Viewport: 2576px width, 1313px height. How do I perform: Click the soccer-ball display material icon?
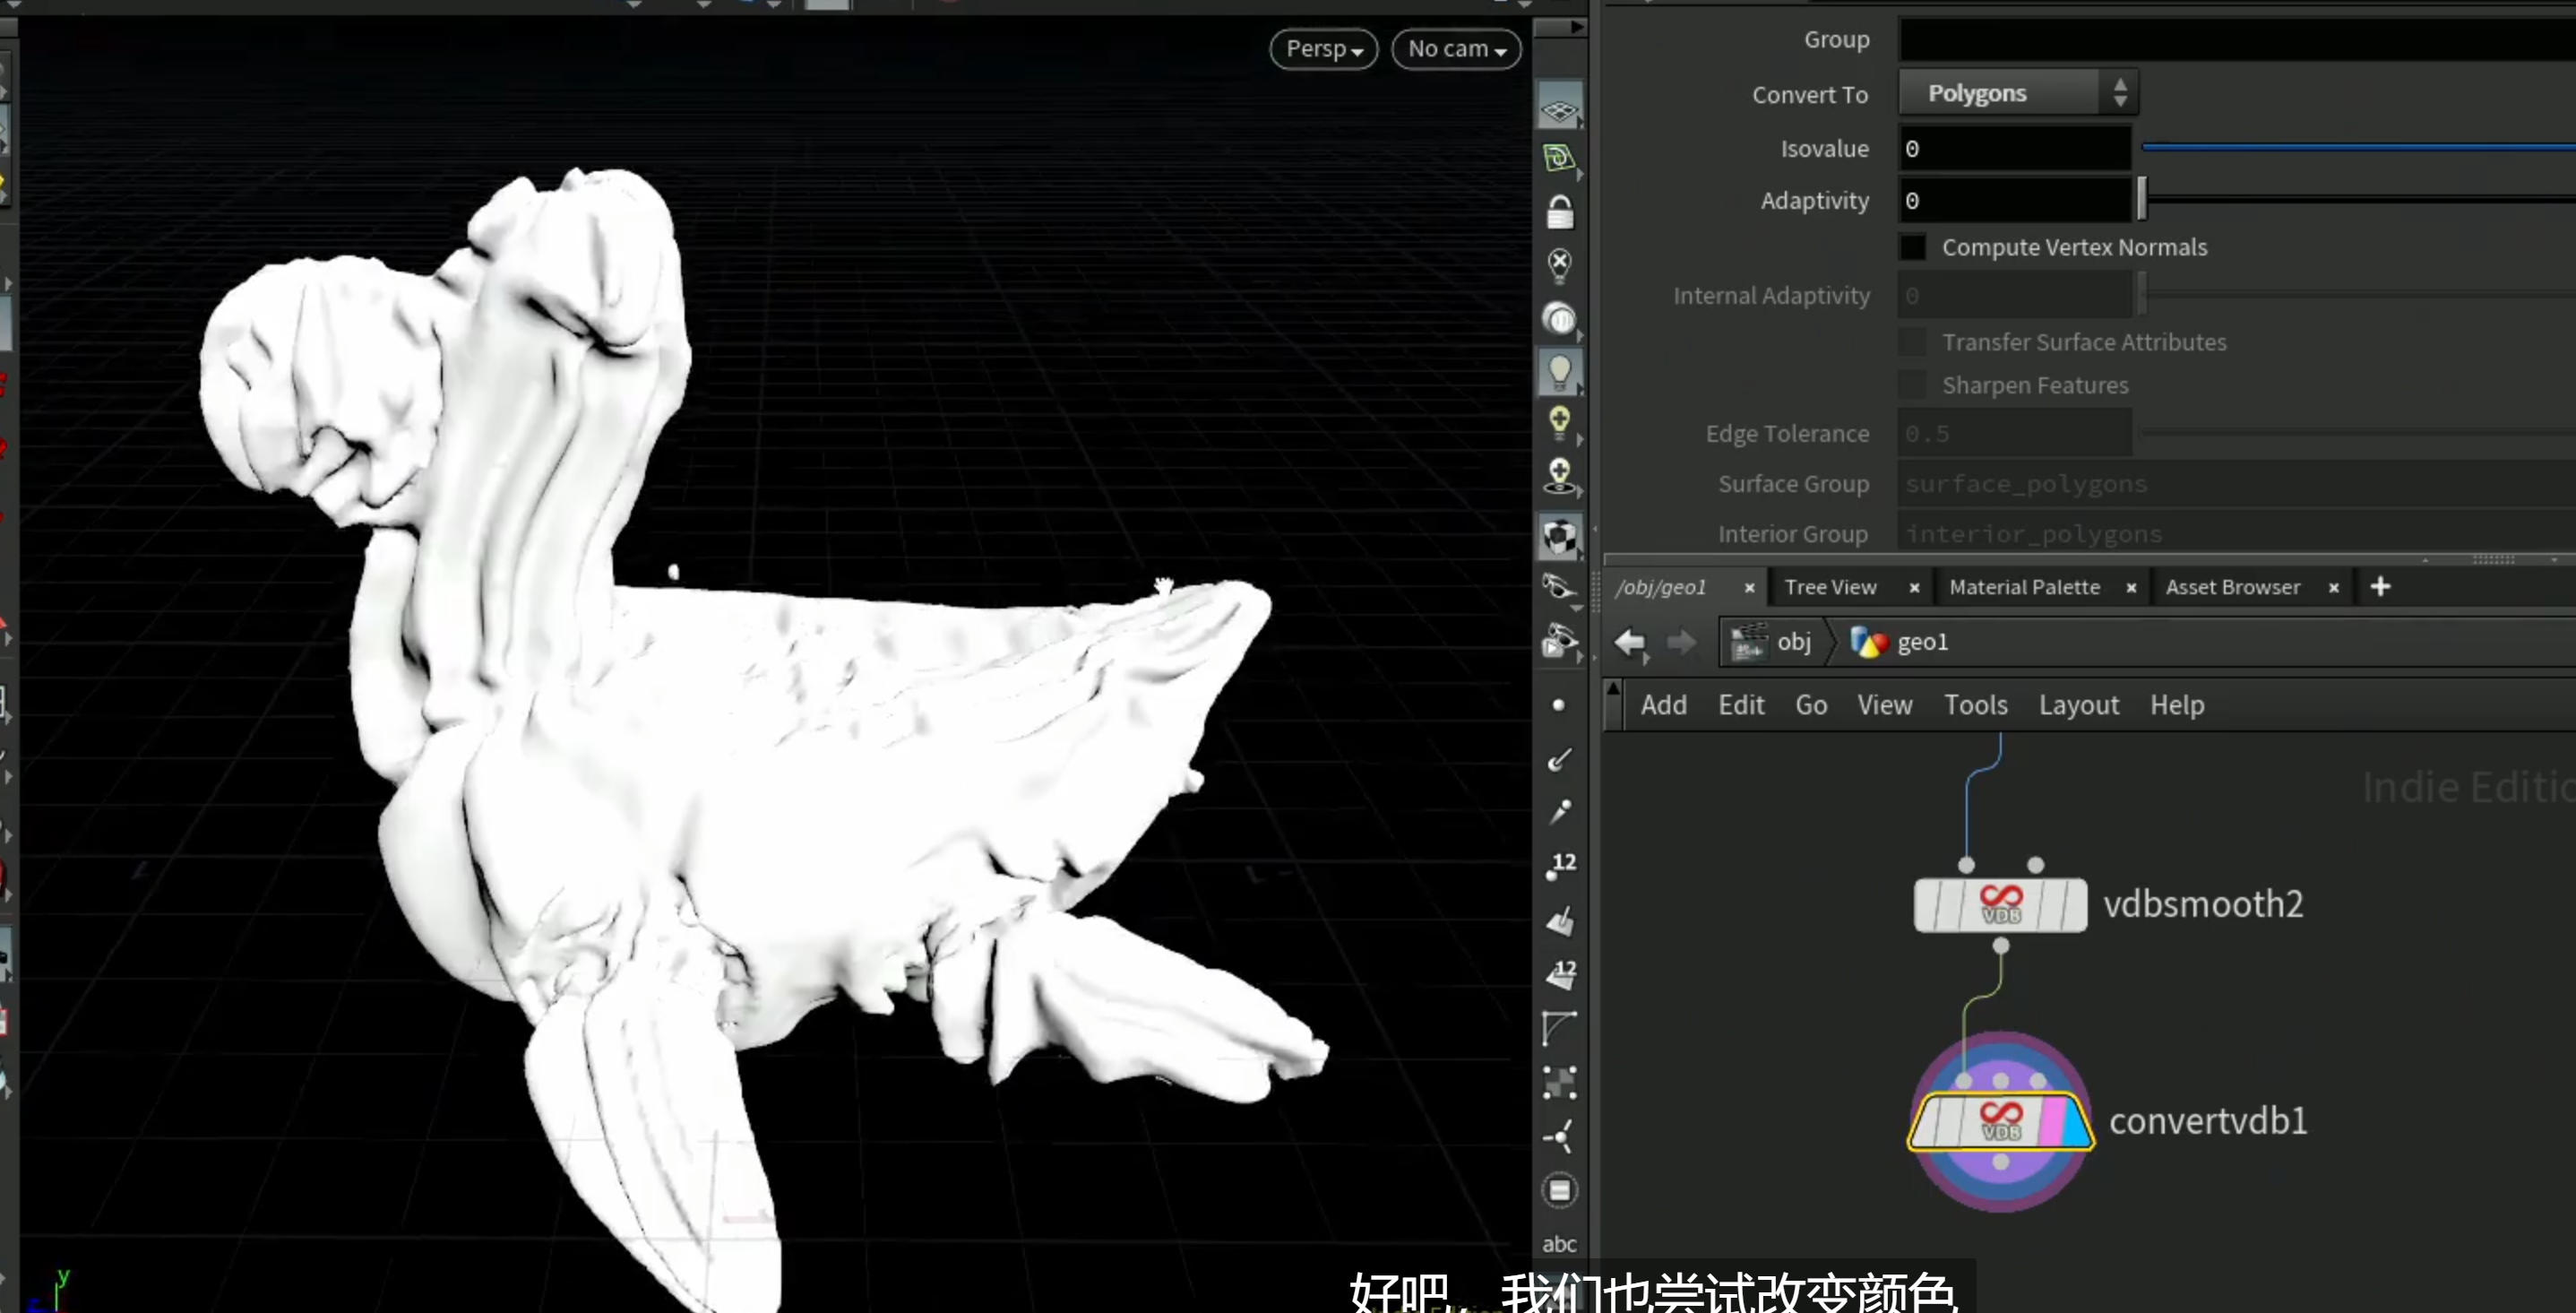click(1559, 537)
